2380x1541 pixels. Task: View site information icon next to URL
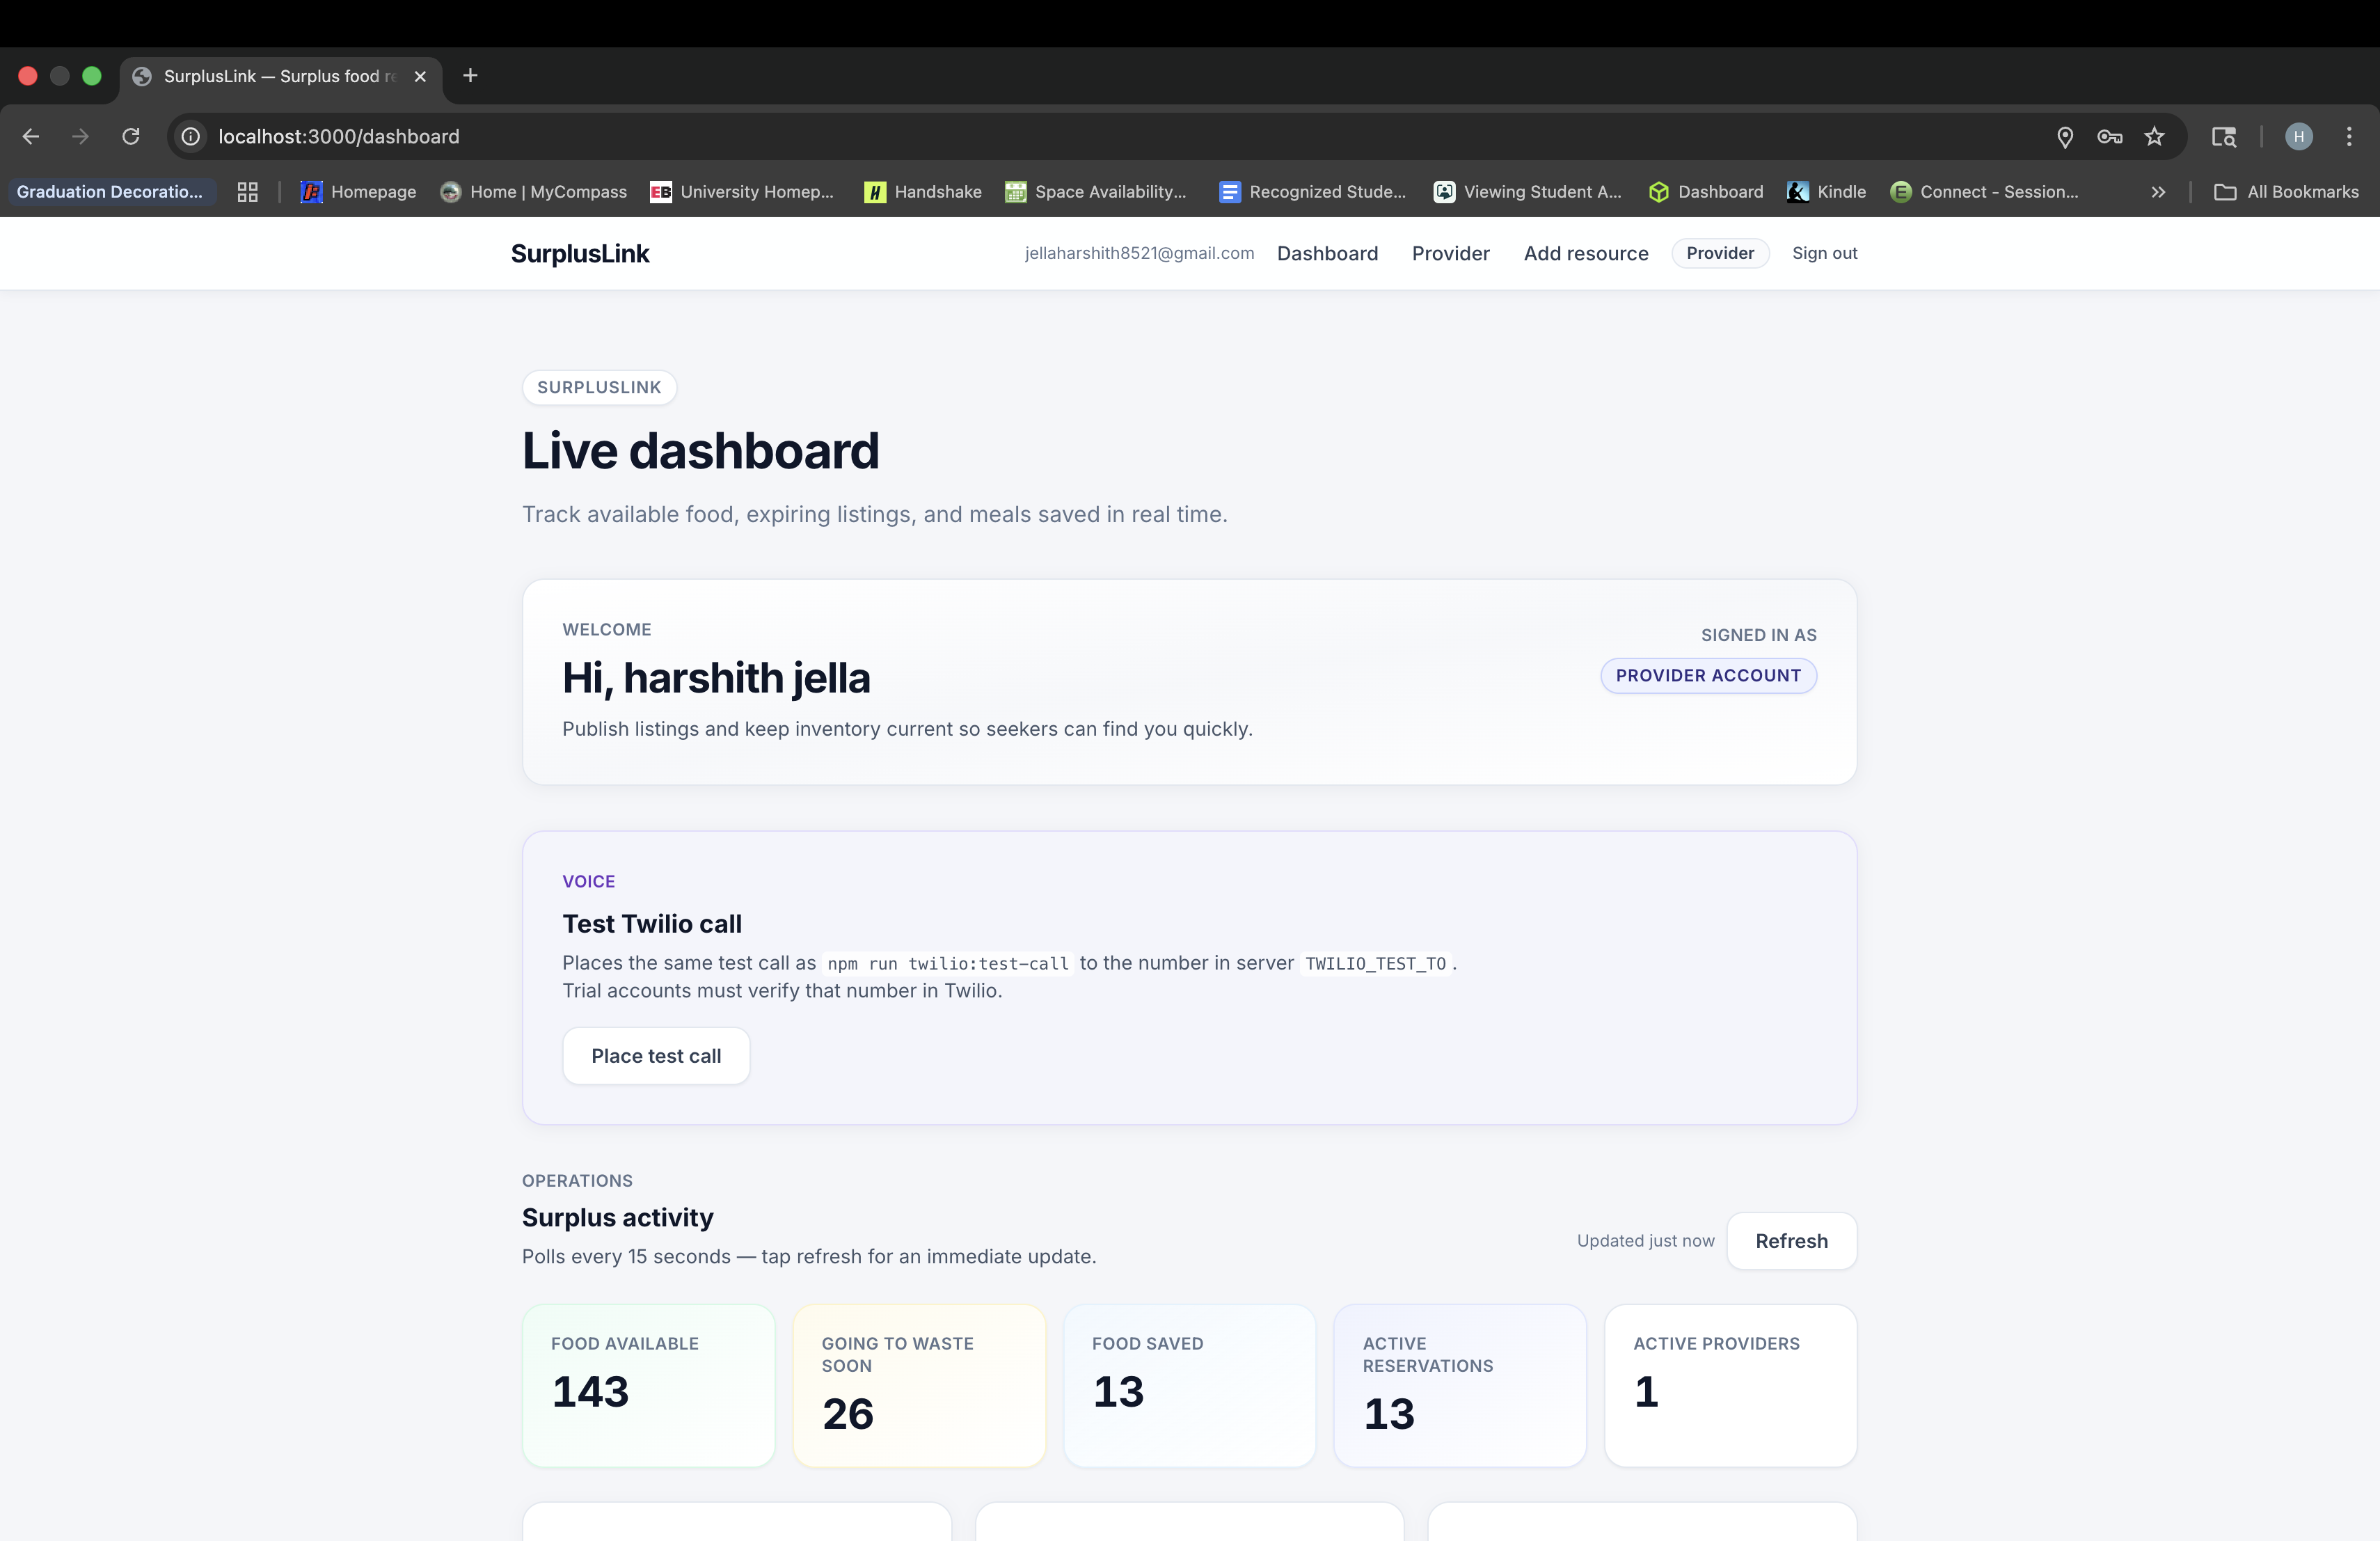[x=190, y=136]
